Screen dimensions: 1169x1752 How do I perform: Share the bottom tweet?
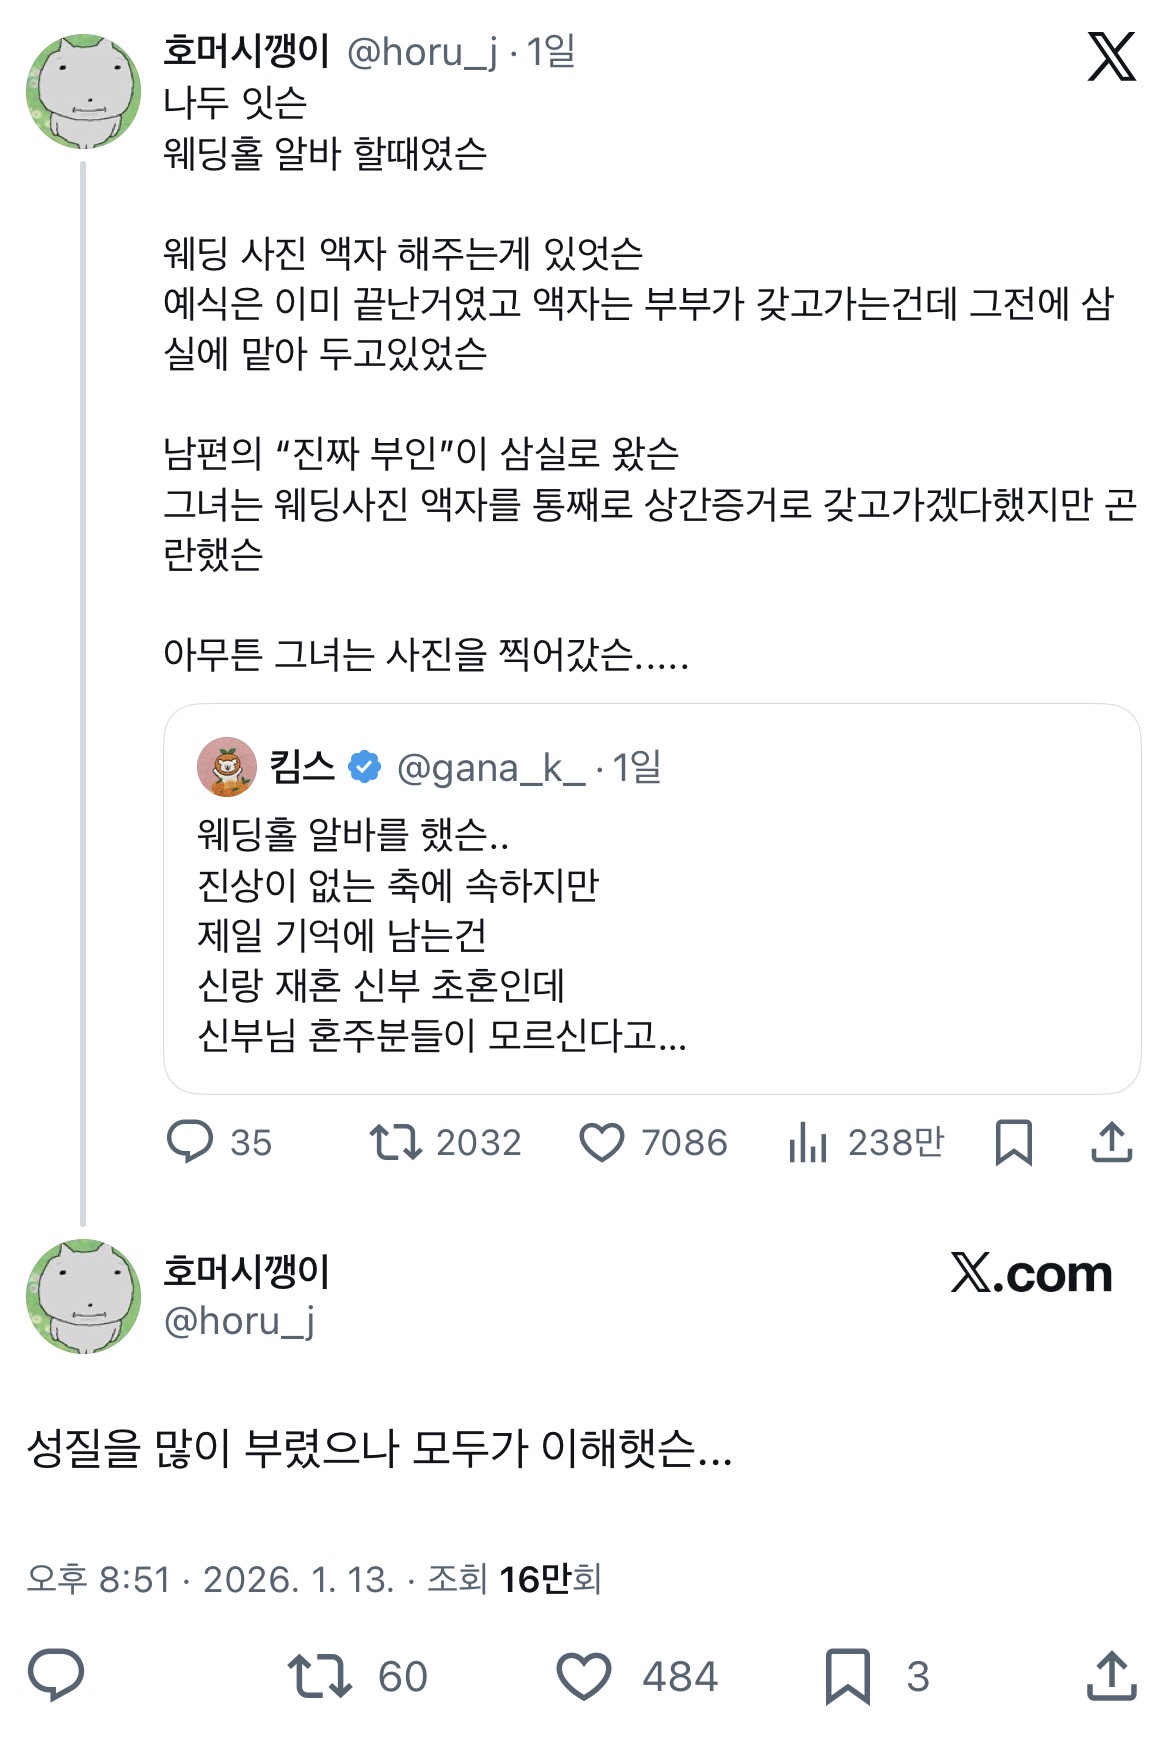pos(1111,1676)
